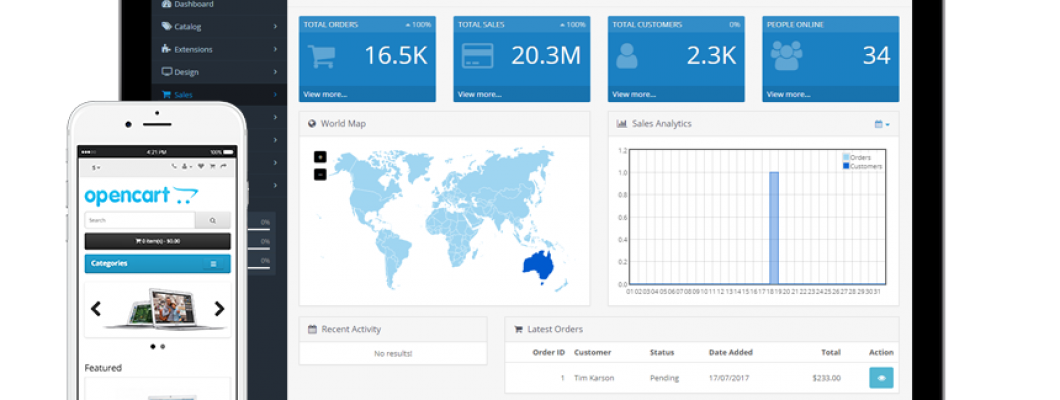1060x400 pixels.
Task: Zoom out on the World Map
Action: pos(320,174)
